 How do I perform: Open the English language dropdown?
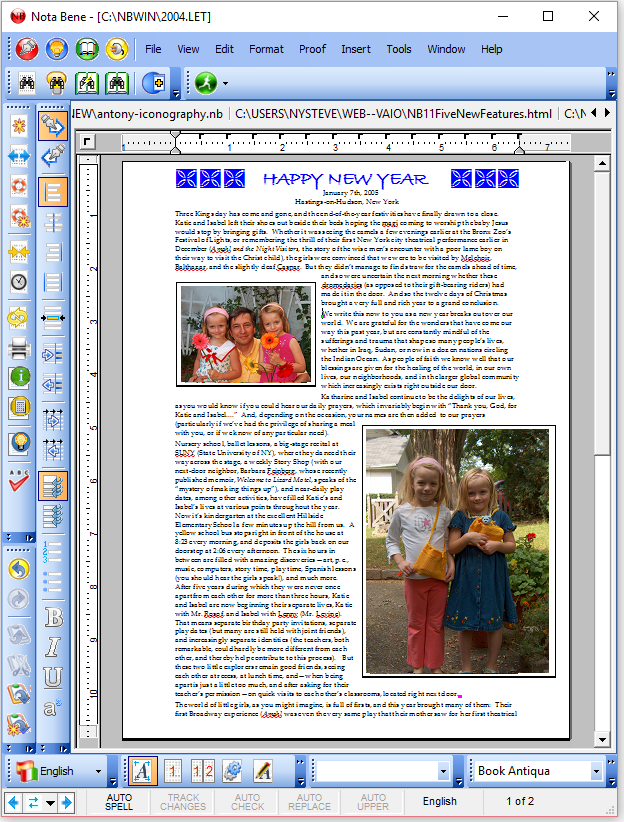[x=99, y=771]
